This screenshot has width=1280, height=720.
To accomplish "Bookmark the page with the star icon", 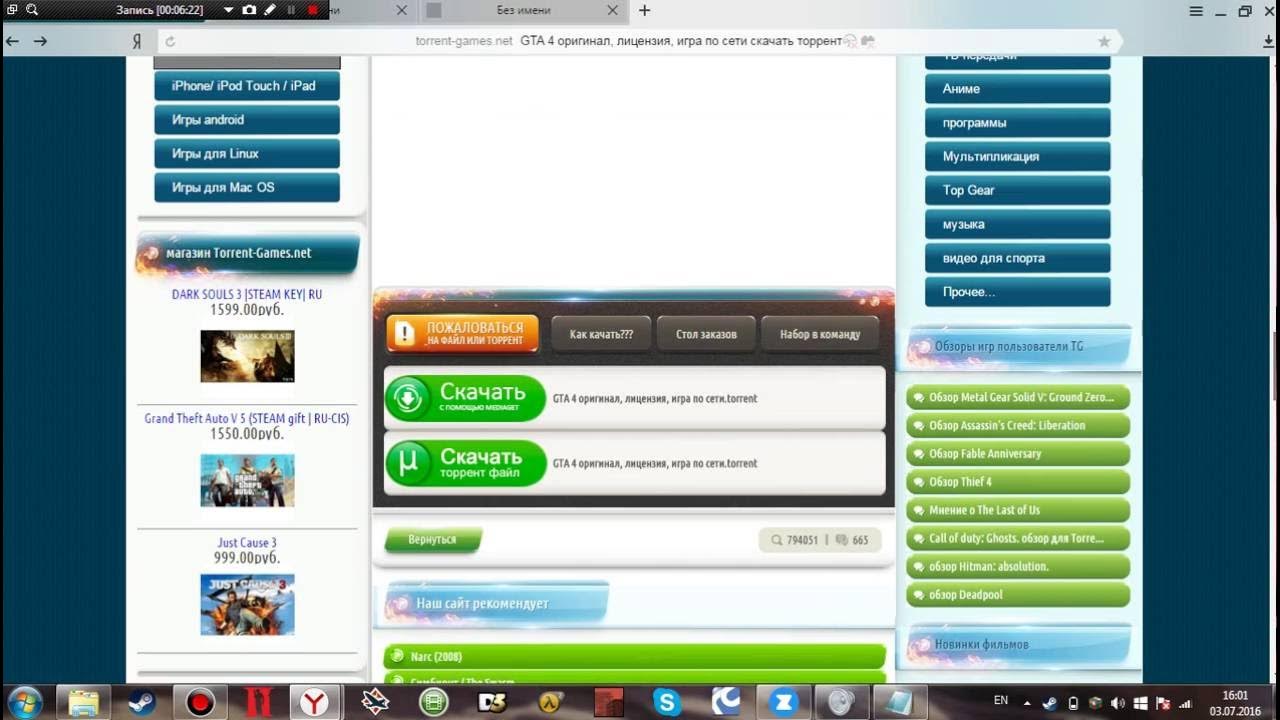I will (1104, 41).
